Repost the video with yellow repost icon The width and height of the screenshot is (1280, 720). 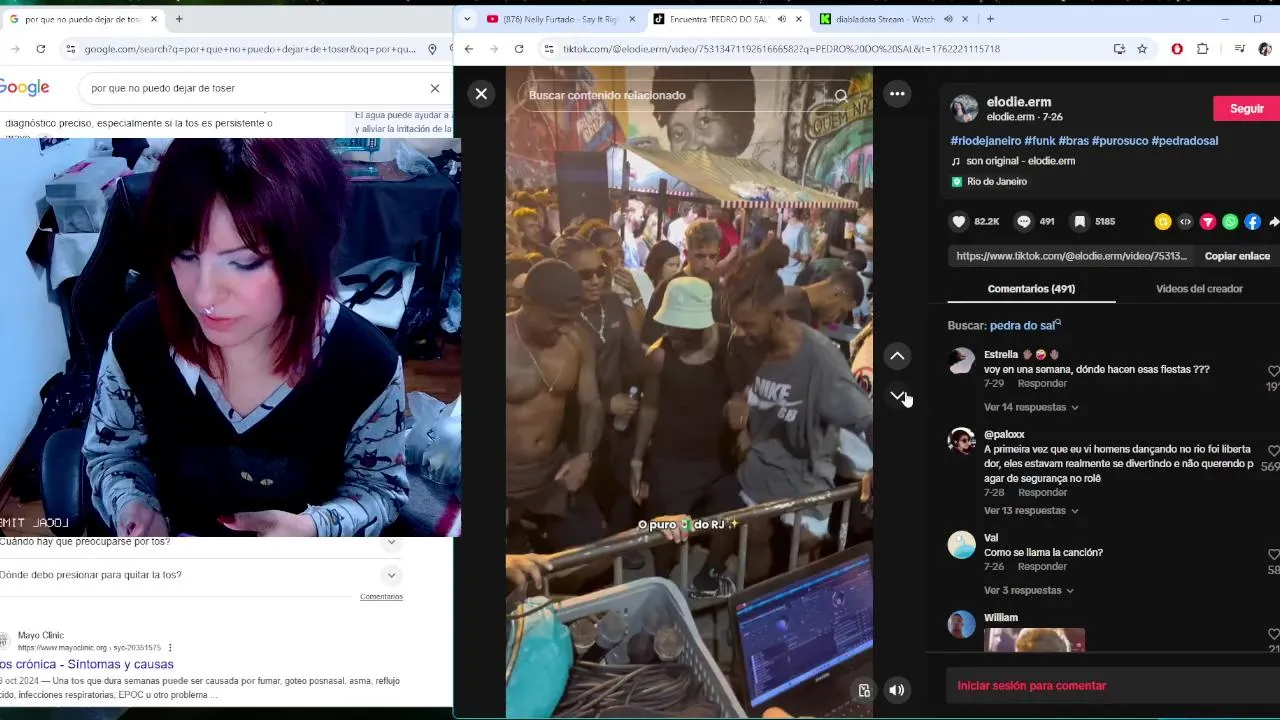(x=1162, y=222)
